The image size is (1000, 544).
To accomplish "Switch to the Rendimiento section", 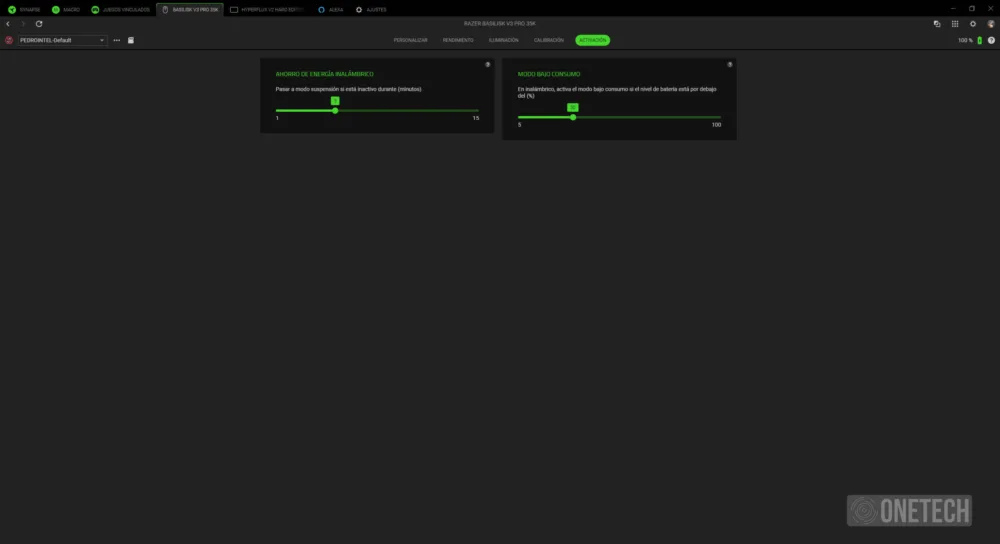I will 458,40.
